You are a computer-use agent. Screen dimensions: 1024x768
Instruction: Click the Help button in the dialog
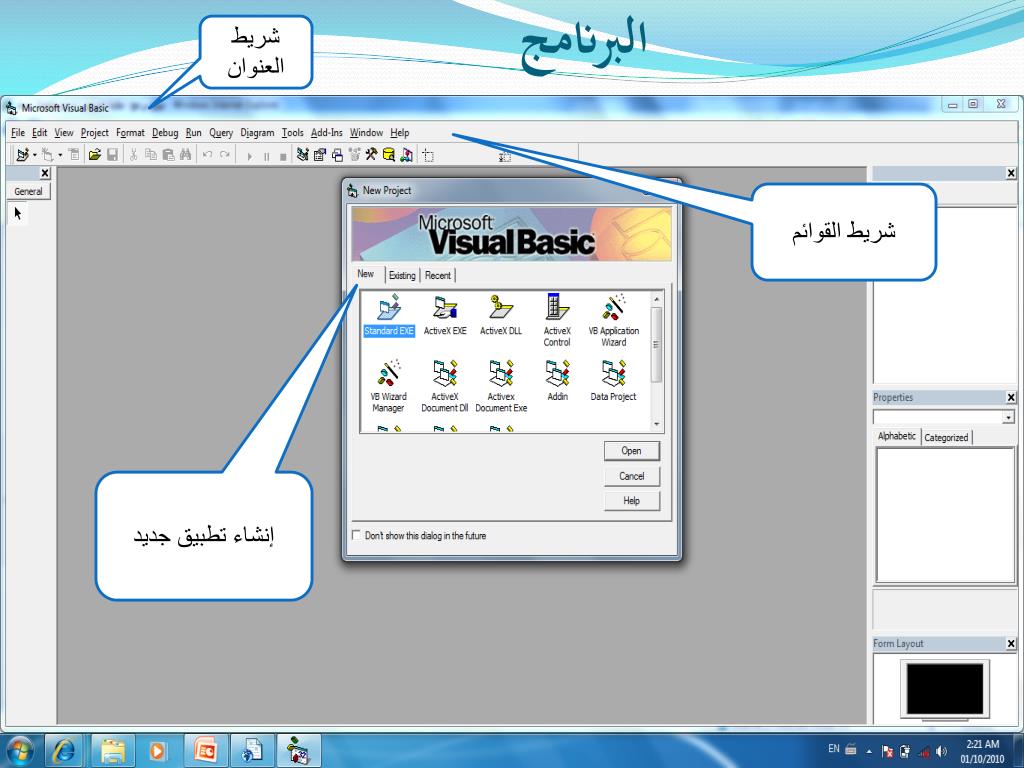pos(632,501)
